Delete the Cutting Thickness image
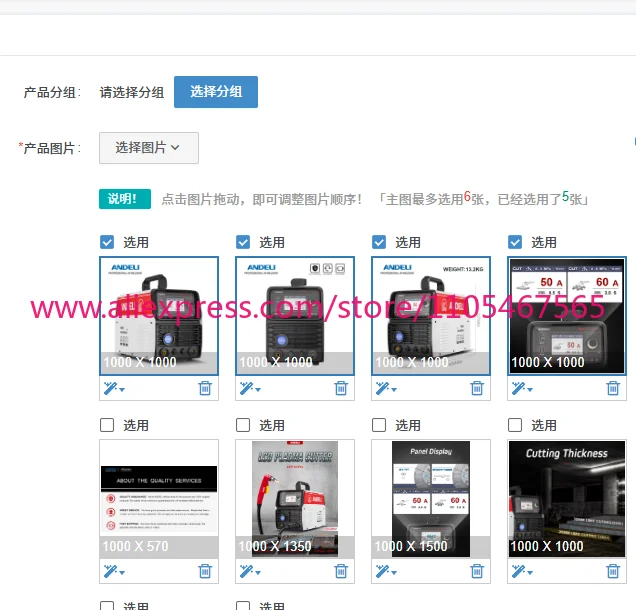This screenshot has width=636, height=610. pyautogui.click(x=613, y=571)
